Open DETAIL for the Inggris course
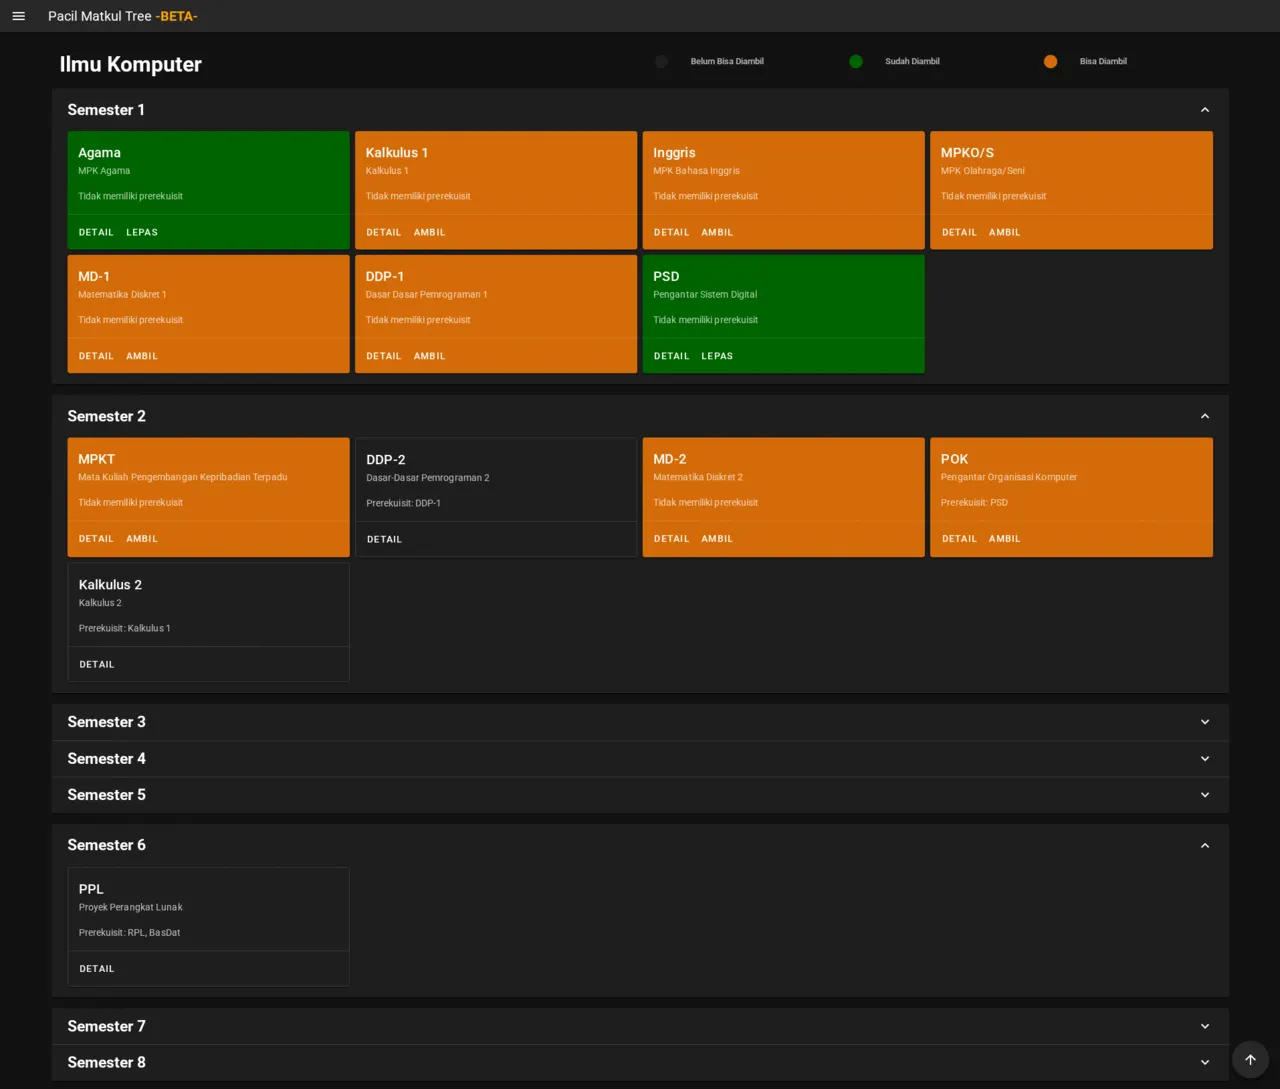Image resolution: width=1280 pixels, height=1089 pixels. click(671, 232)
